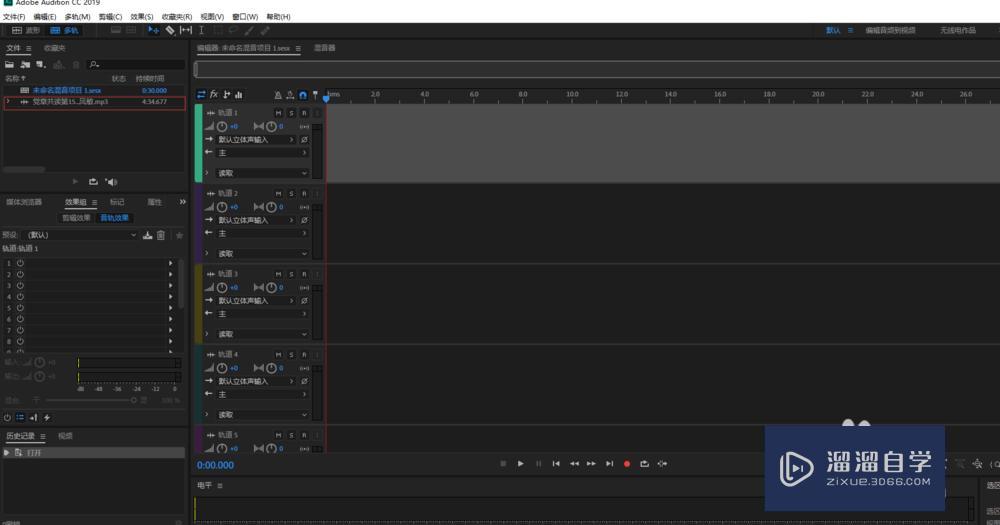Screen dimensions: 1000x525
Task: Open the 效果(S) menu
Action: pyautogui.click(x=142, y=17)
